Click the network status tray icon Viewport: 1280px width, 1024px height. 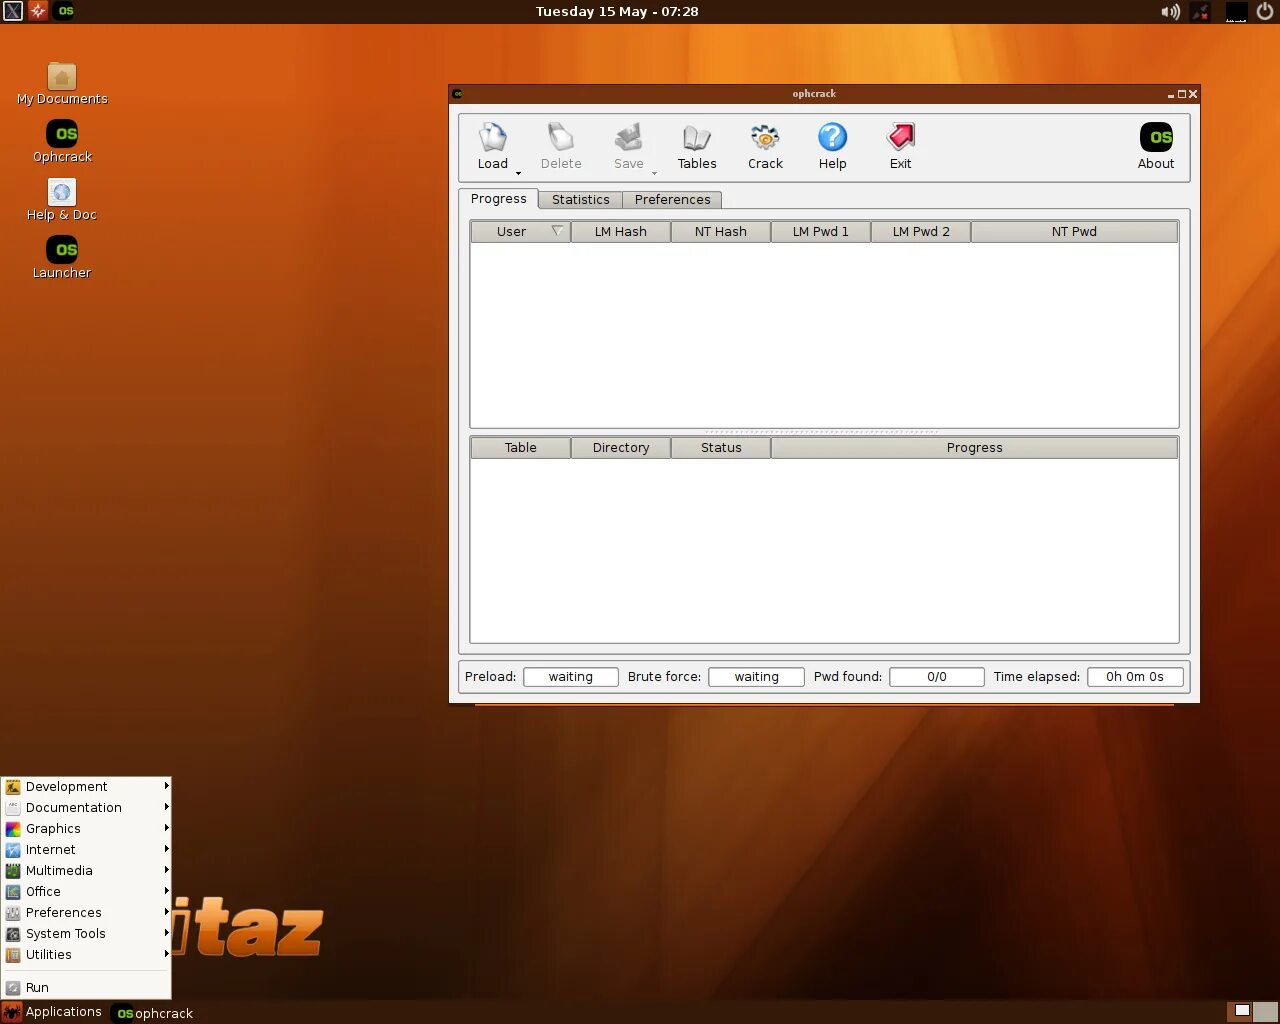[1201, 12]
